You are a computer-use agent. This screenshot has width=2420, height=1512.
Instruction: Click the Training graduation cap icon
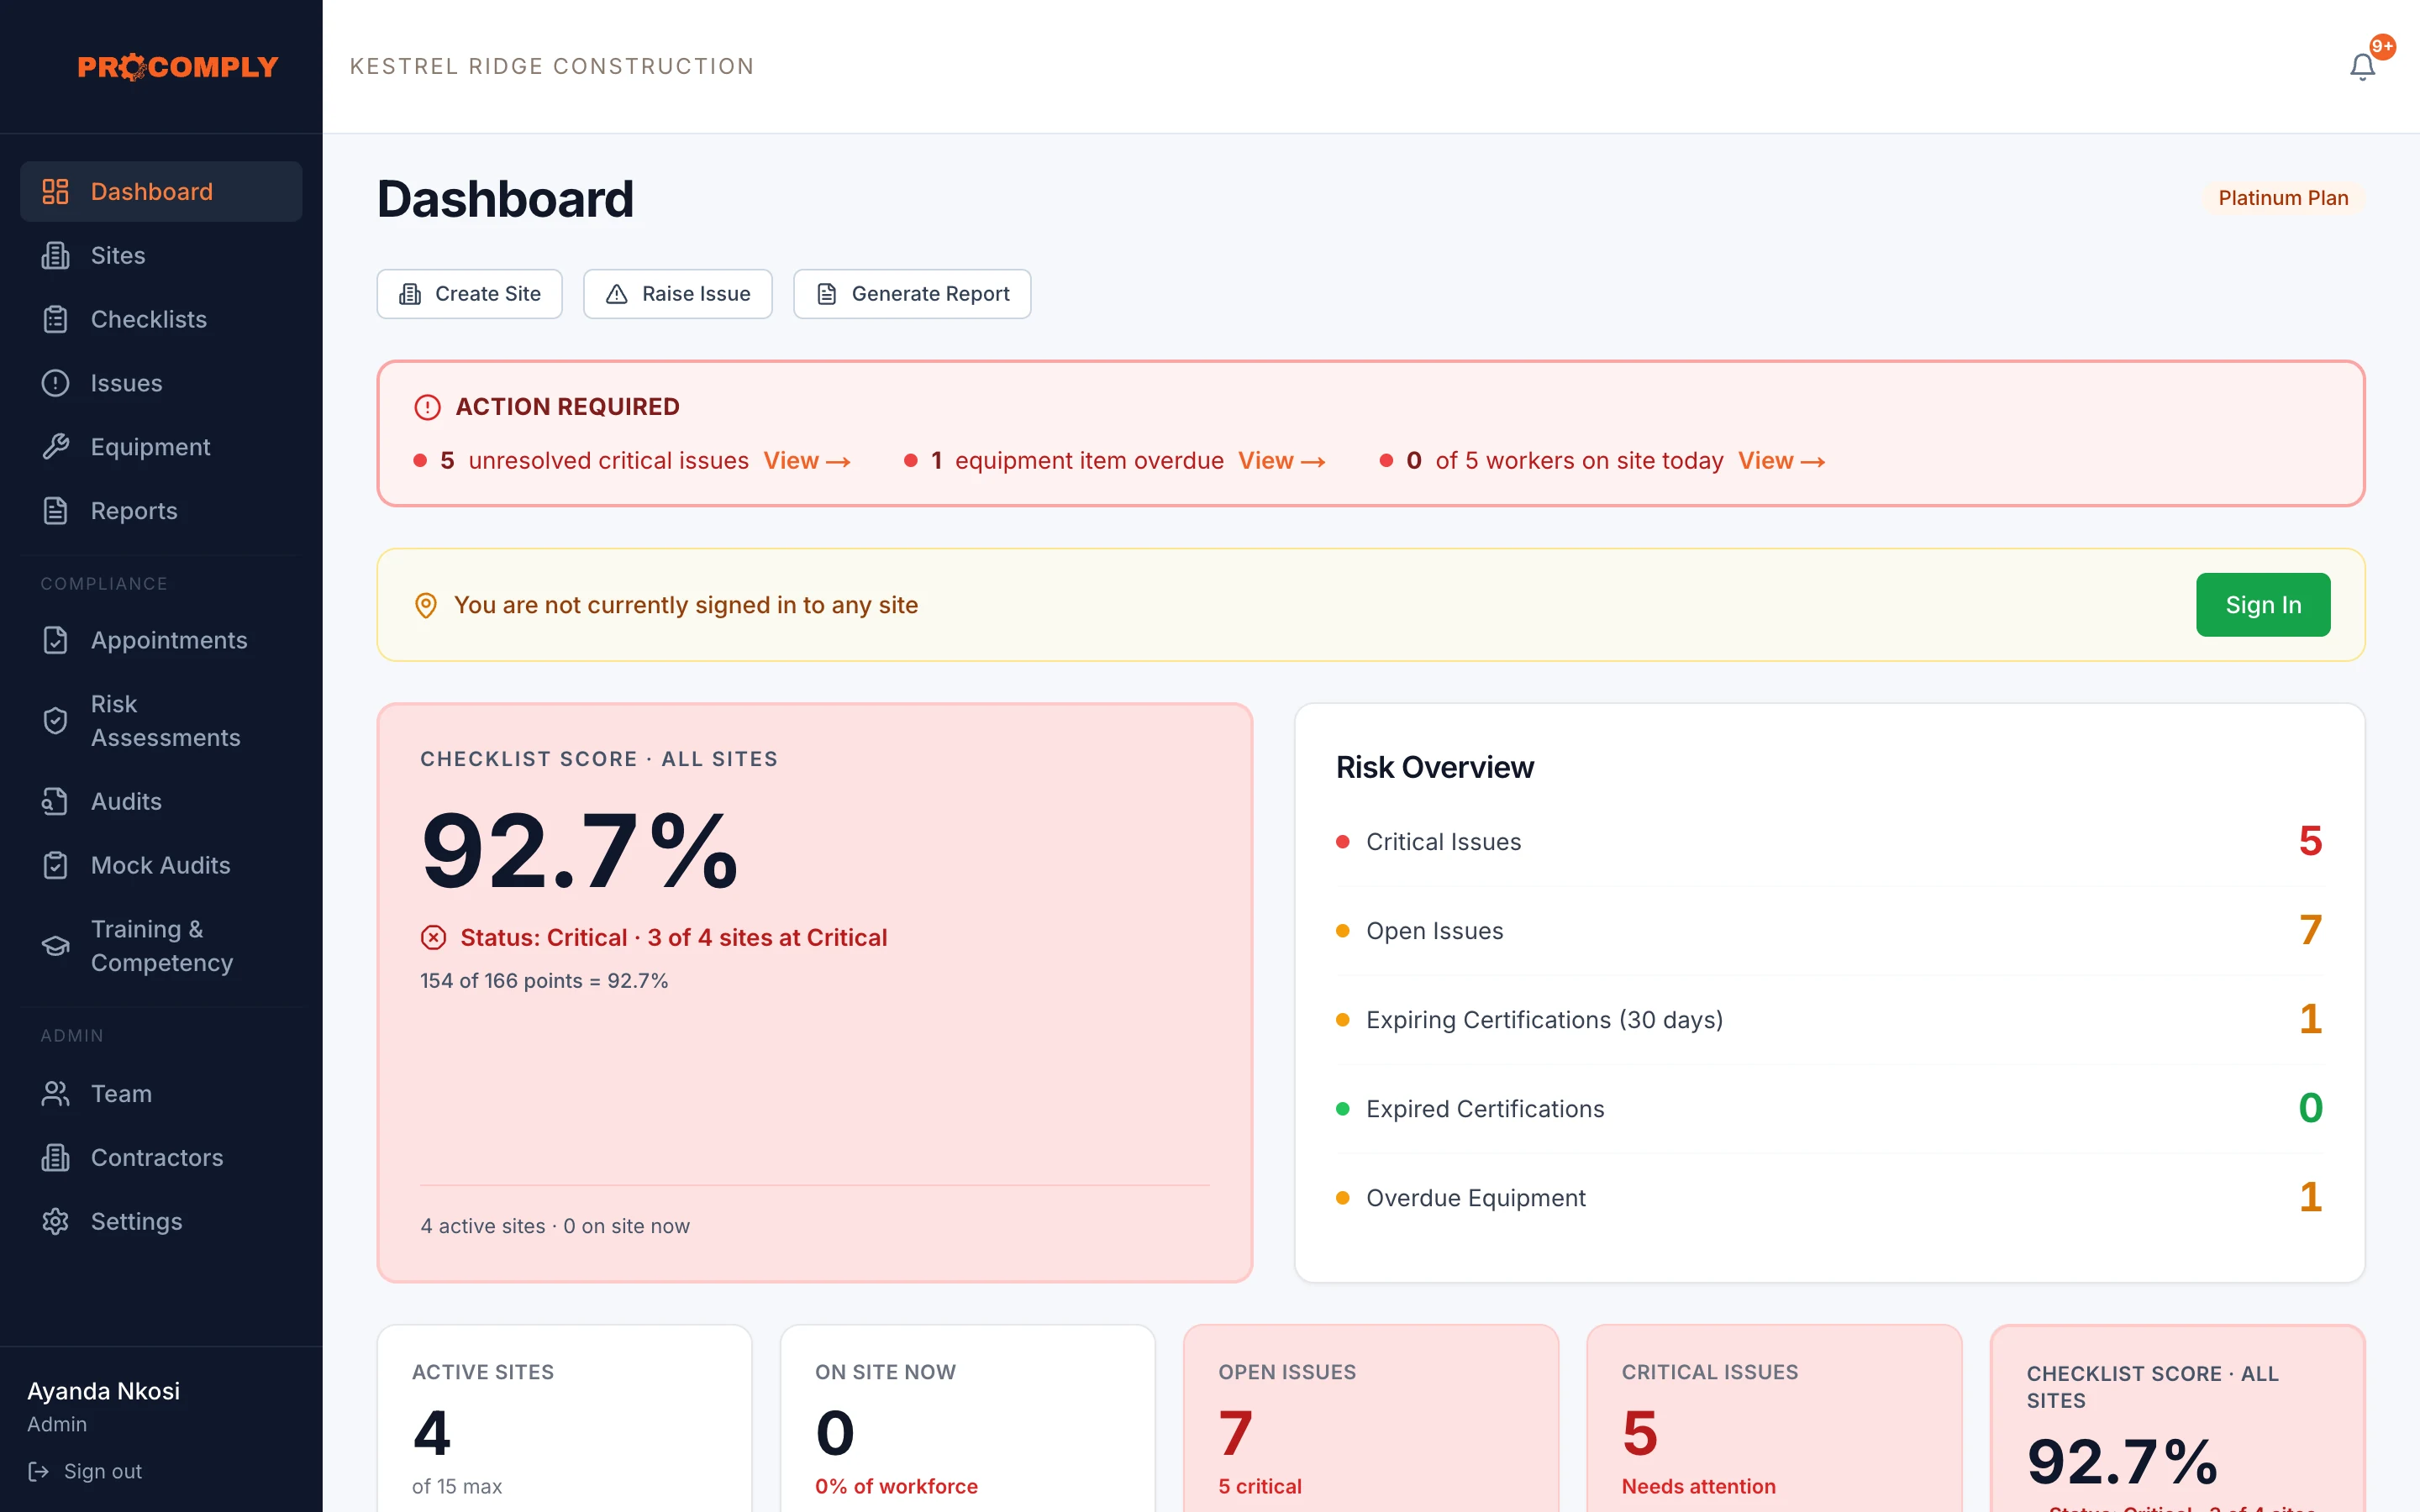[x=55, y=946]
